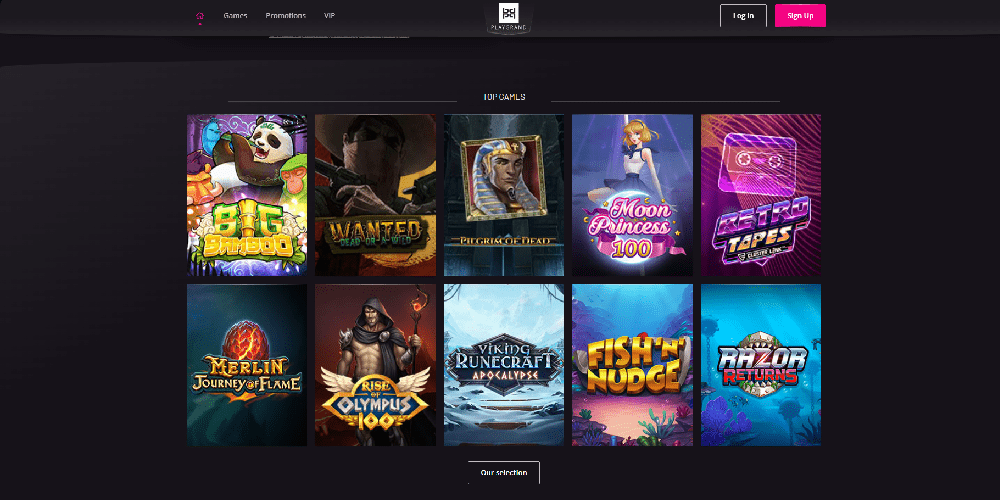1000x500 pixels.
Task: Click the Log In button
Action: coord(743,15)
